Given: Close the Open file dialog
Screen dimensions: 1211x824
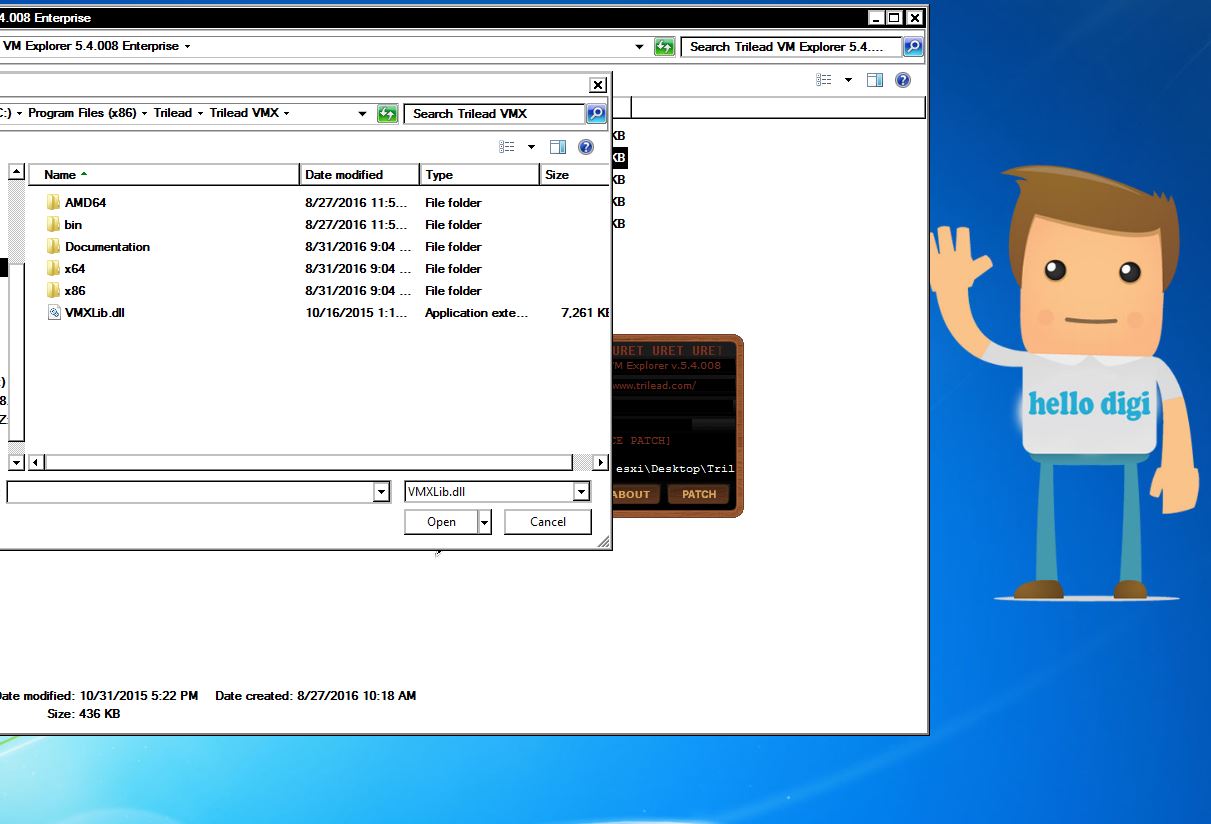Looking at the screenshot, I should pos(598,85).
